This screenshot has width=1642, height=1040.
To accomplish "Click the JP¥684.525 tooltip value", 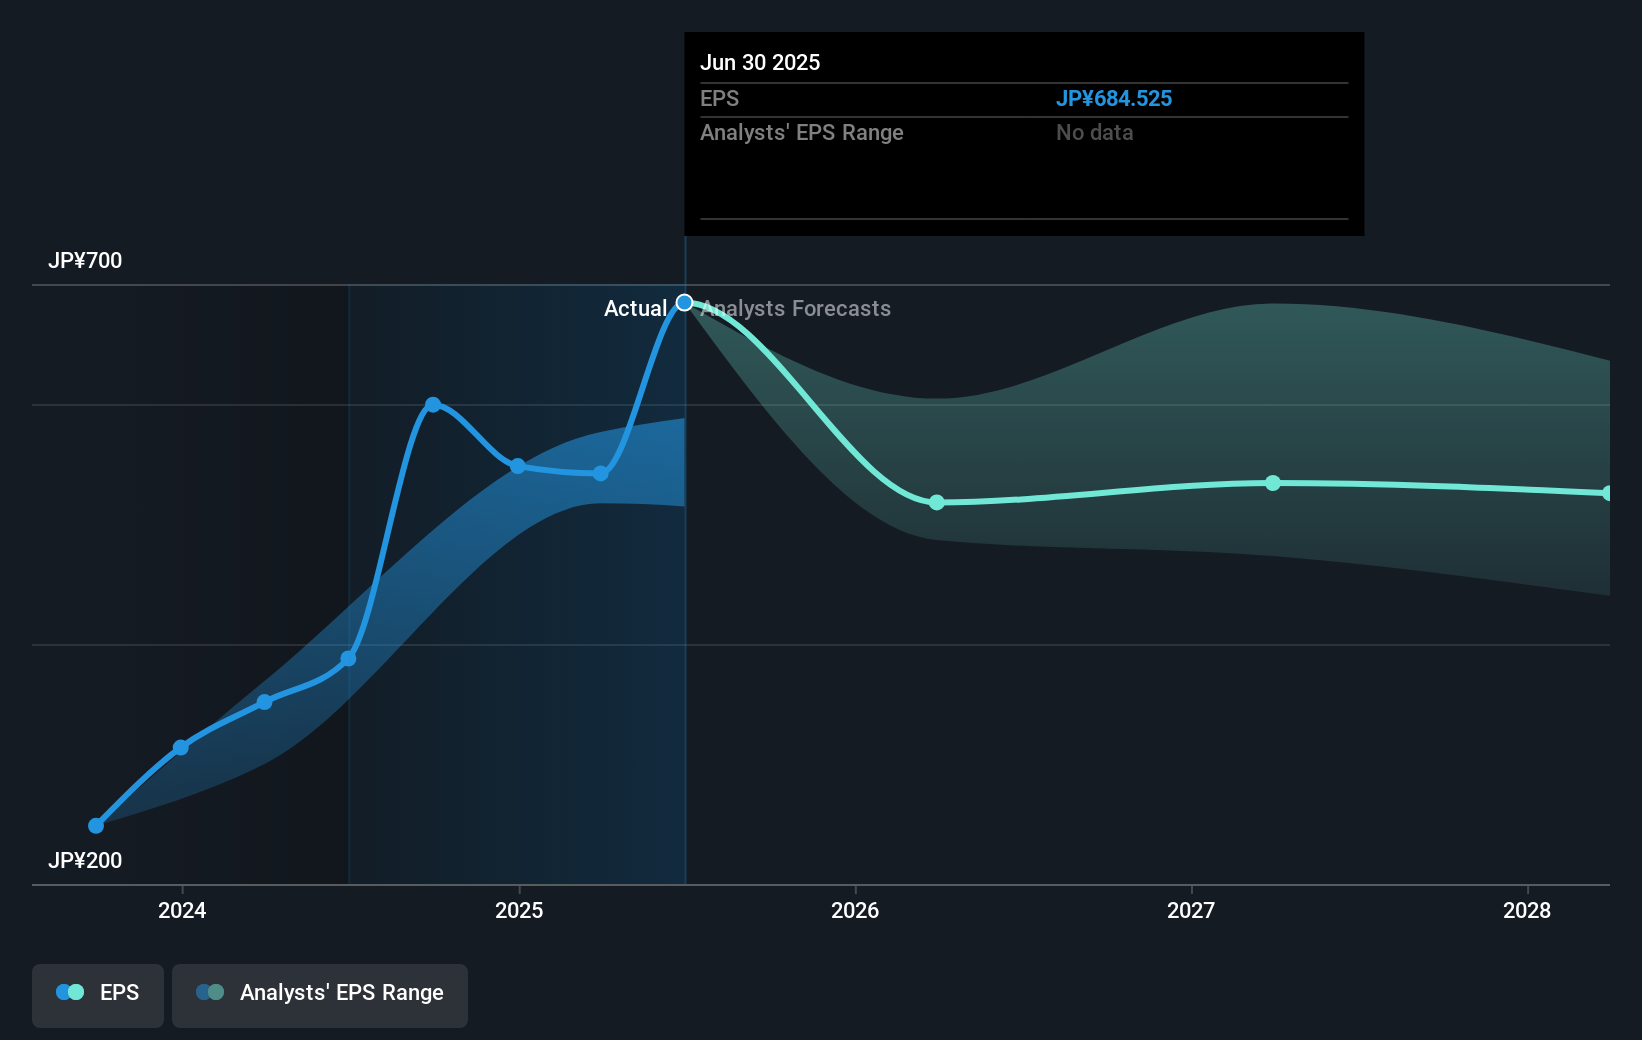I will point(1114,99).
